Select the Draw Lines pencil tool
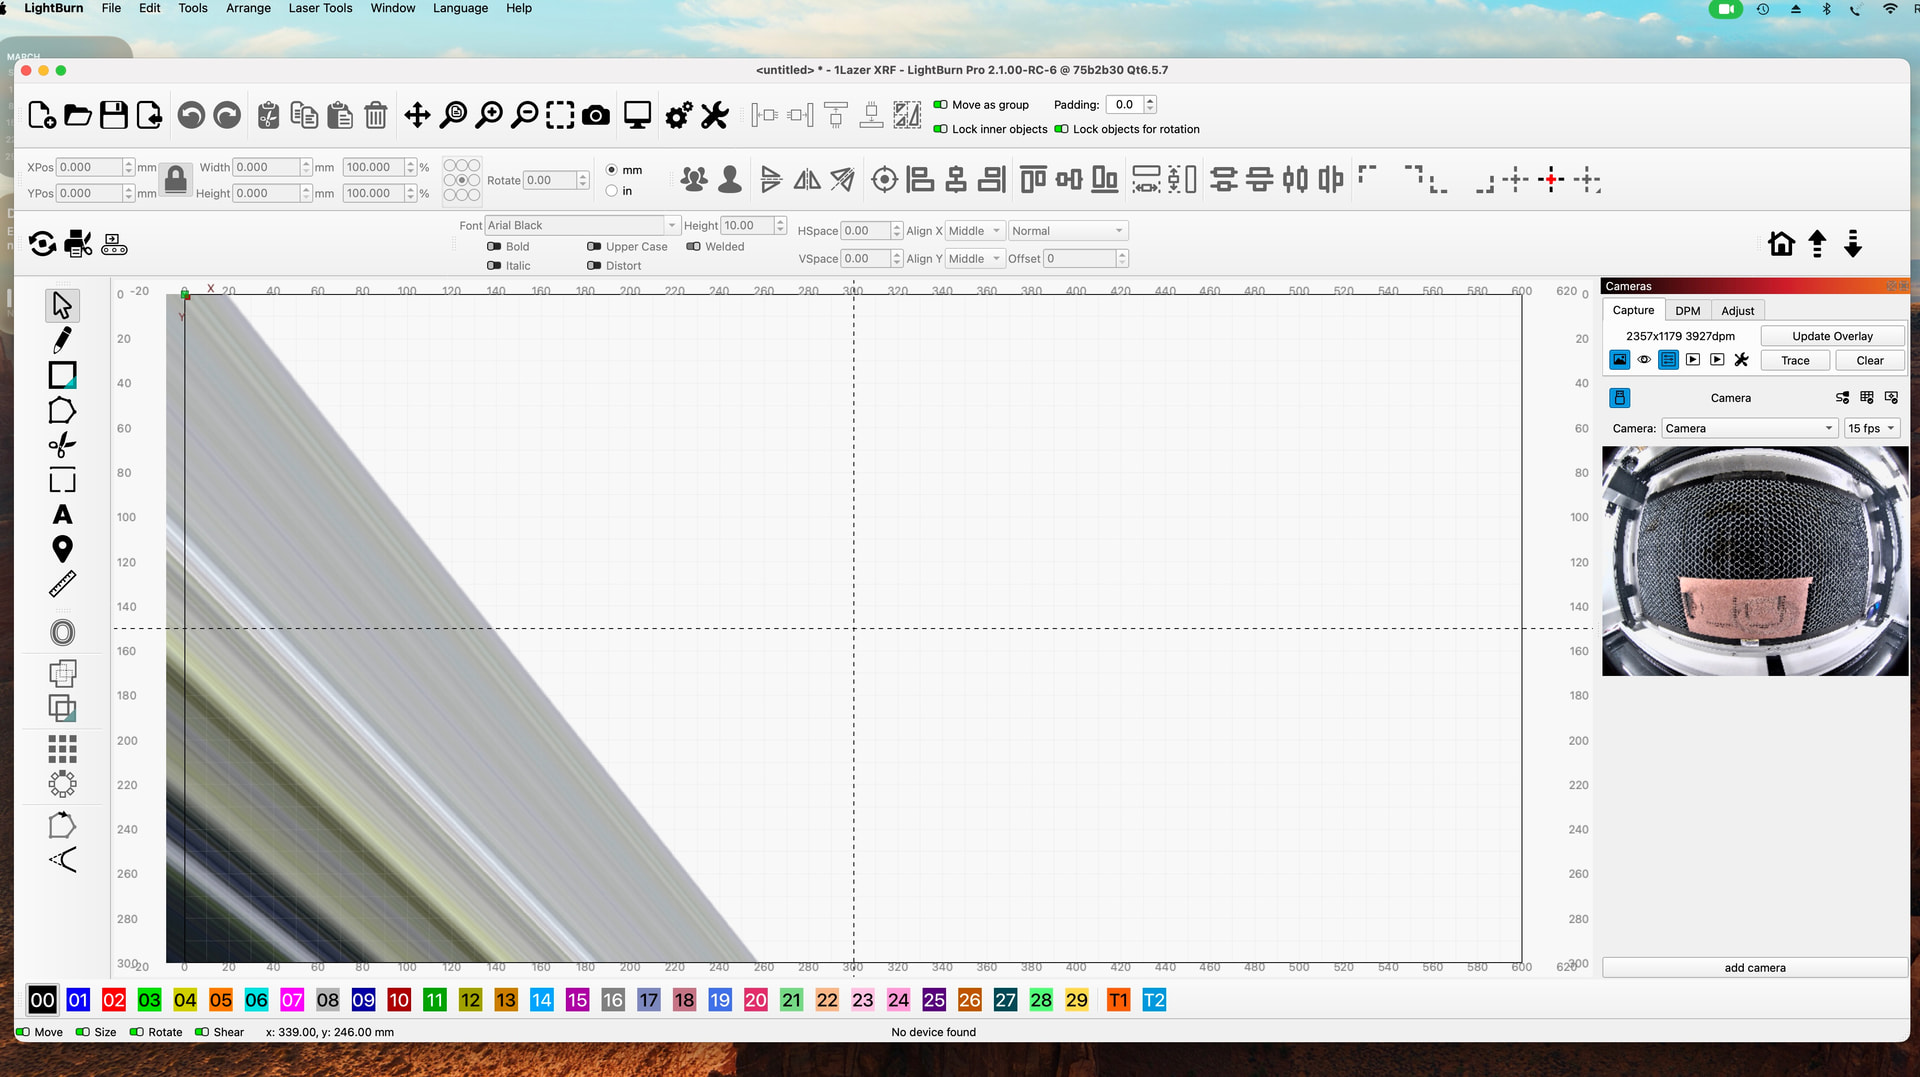1920x1077 pixels. click(62, 340)
